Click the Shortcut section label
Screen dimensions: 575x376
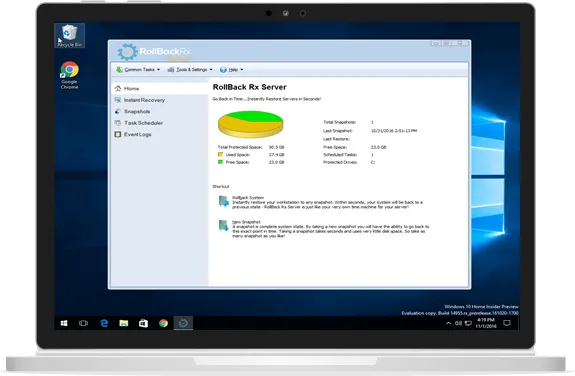coord(221,186)
